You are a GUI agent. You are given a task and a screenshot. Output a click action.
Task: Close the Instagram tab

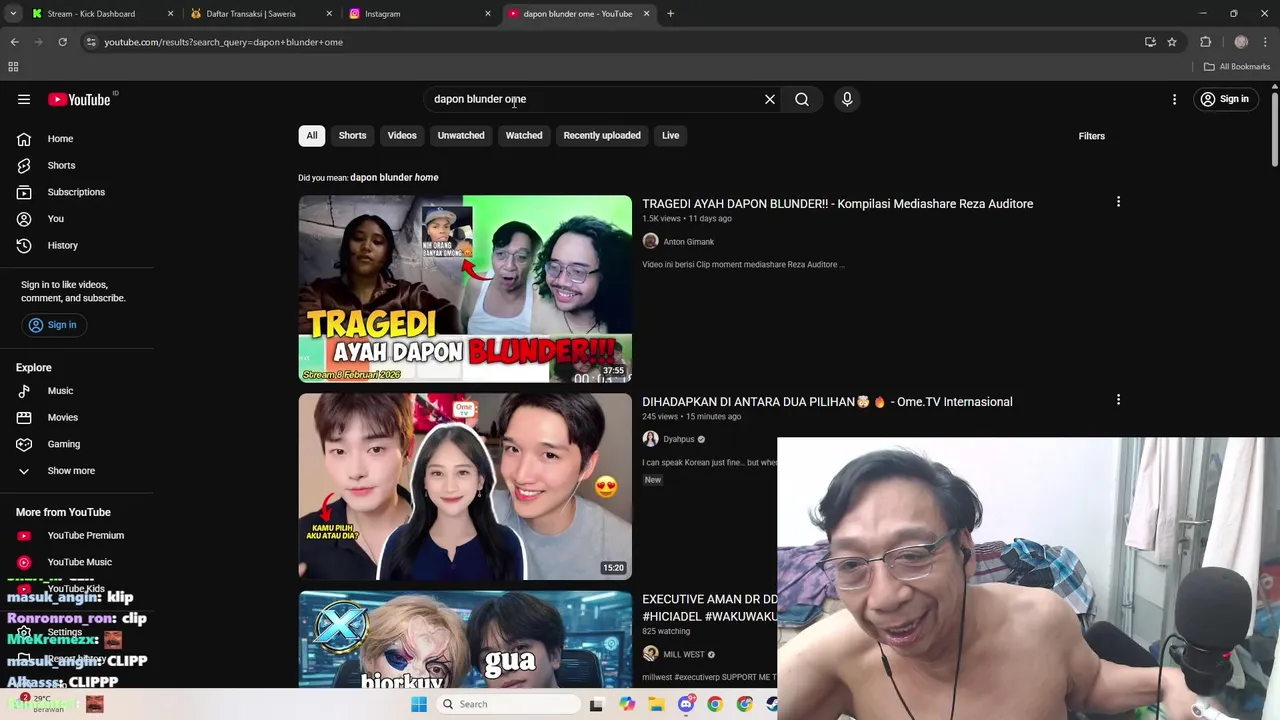488,14
